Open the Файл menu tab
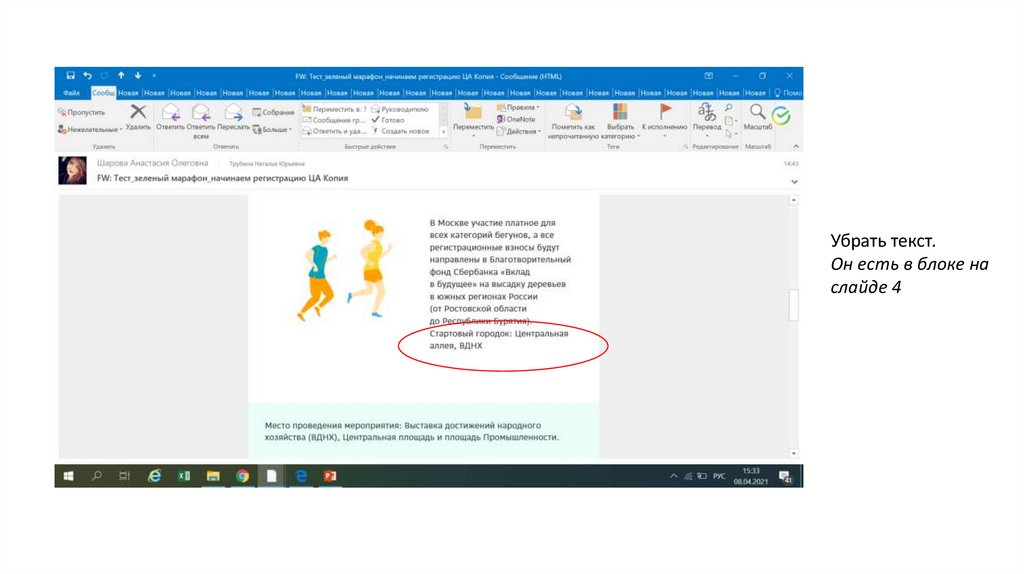The image size is (1024, 574). (x=72, y=92)
